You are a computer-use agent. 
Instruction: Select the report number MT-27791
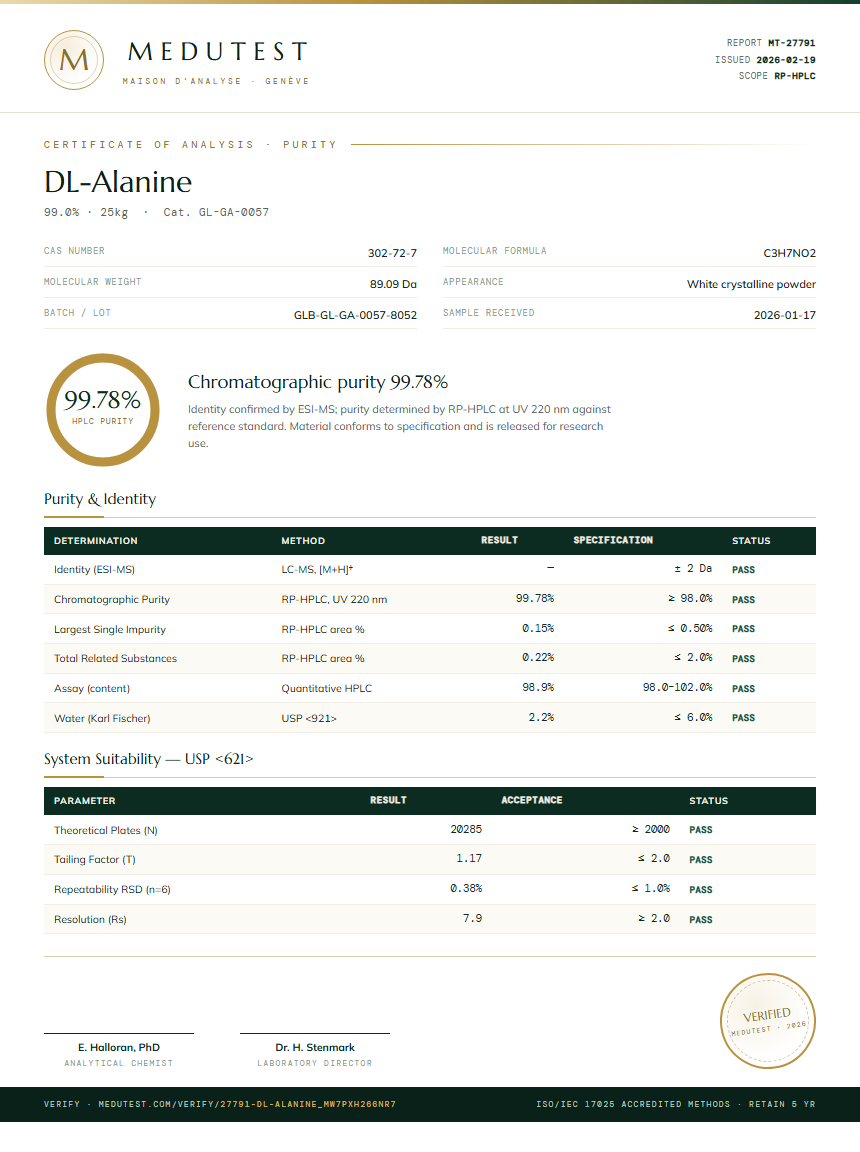coord(792,43)
